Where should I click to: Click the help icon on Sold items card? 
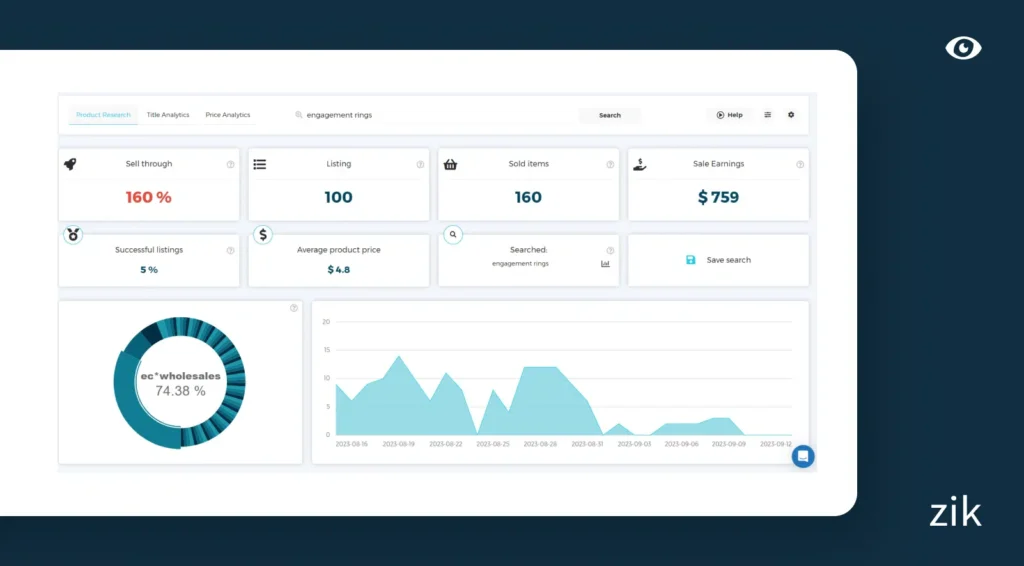pos(610,164)
